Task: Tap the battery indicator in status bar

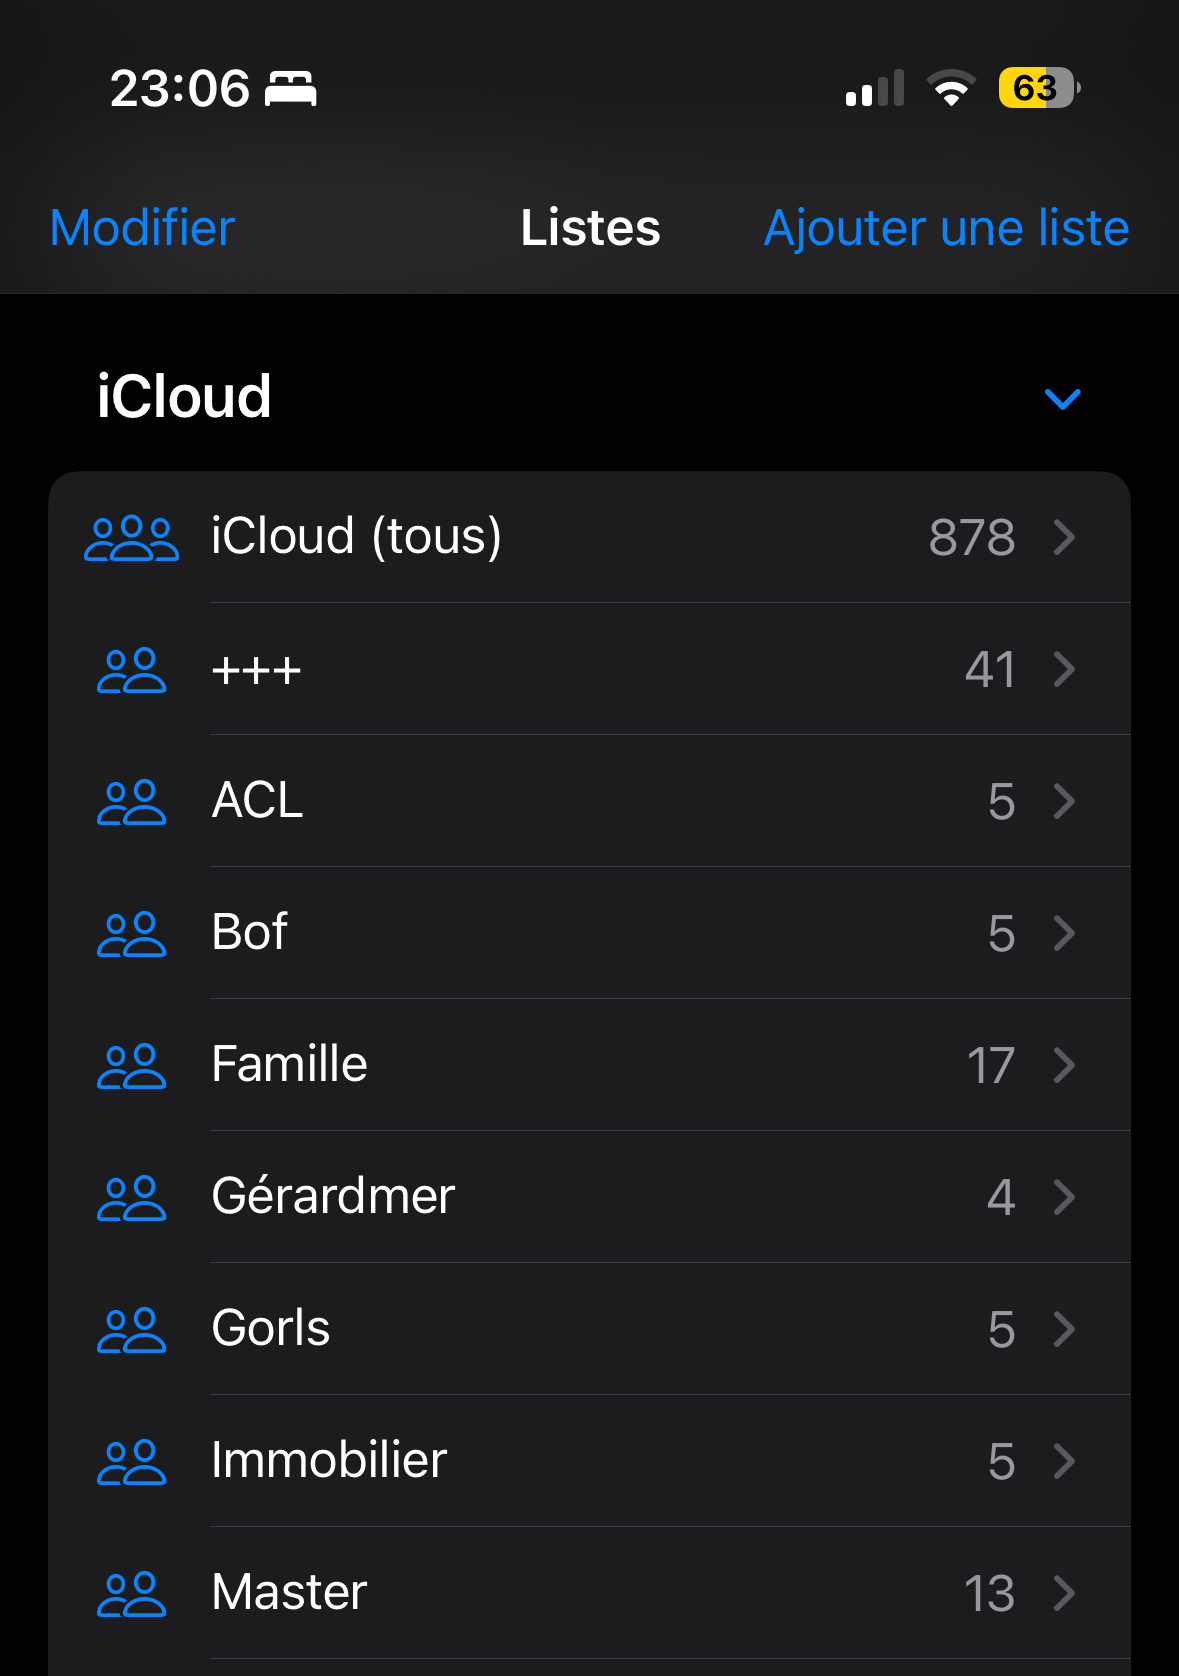Action: (x=1038, y=88)
